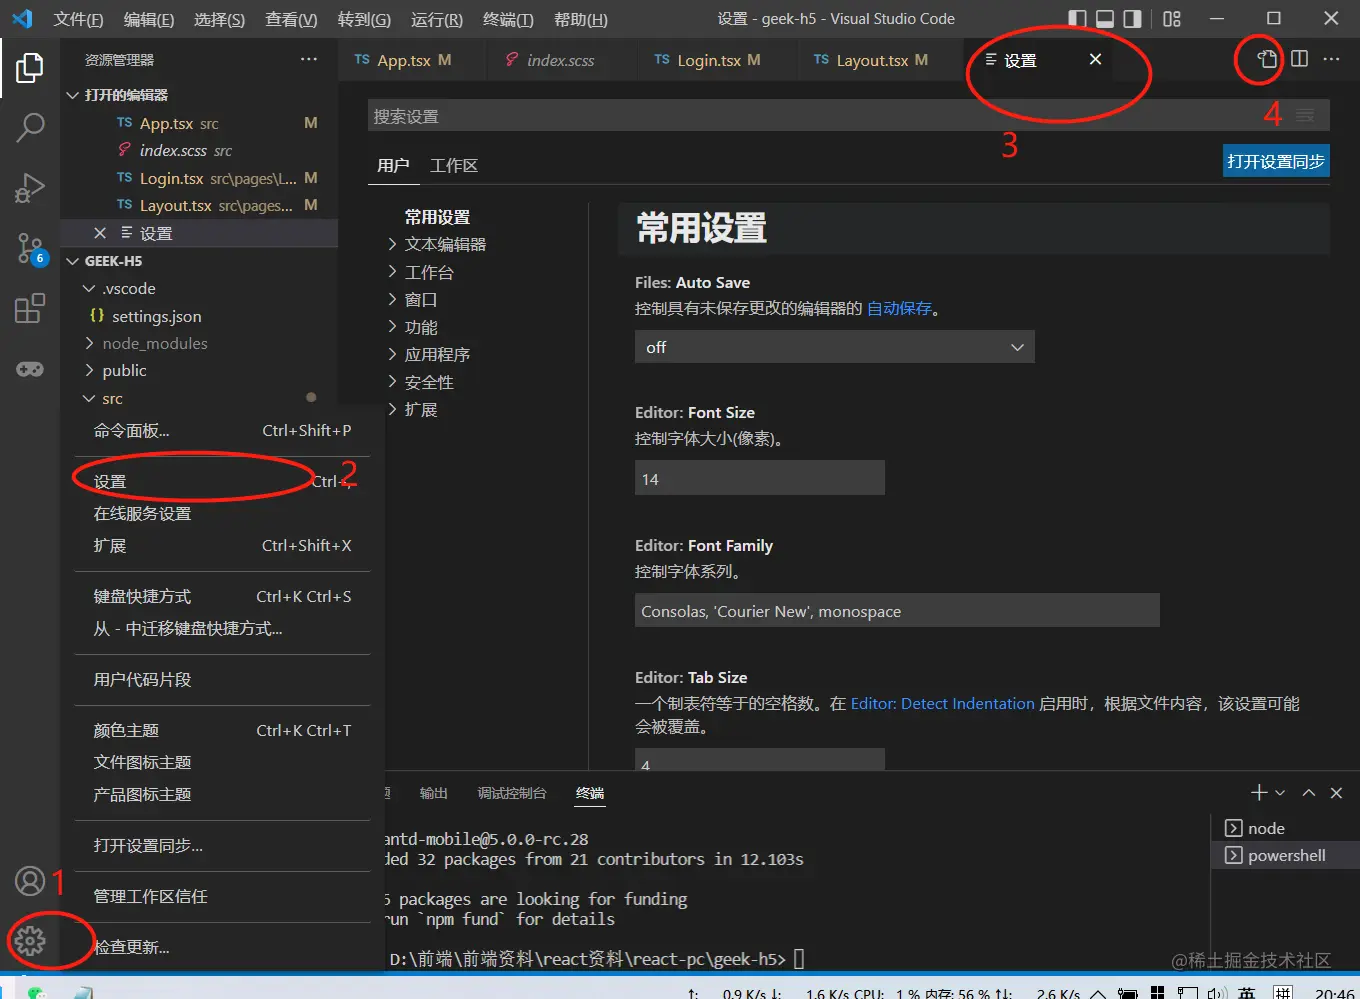Expand the 安全性 settings category
This screenshot has height=999, width=1360.
point(421,382)
